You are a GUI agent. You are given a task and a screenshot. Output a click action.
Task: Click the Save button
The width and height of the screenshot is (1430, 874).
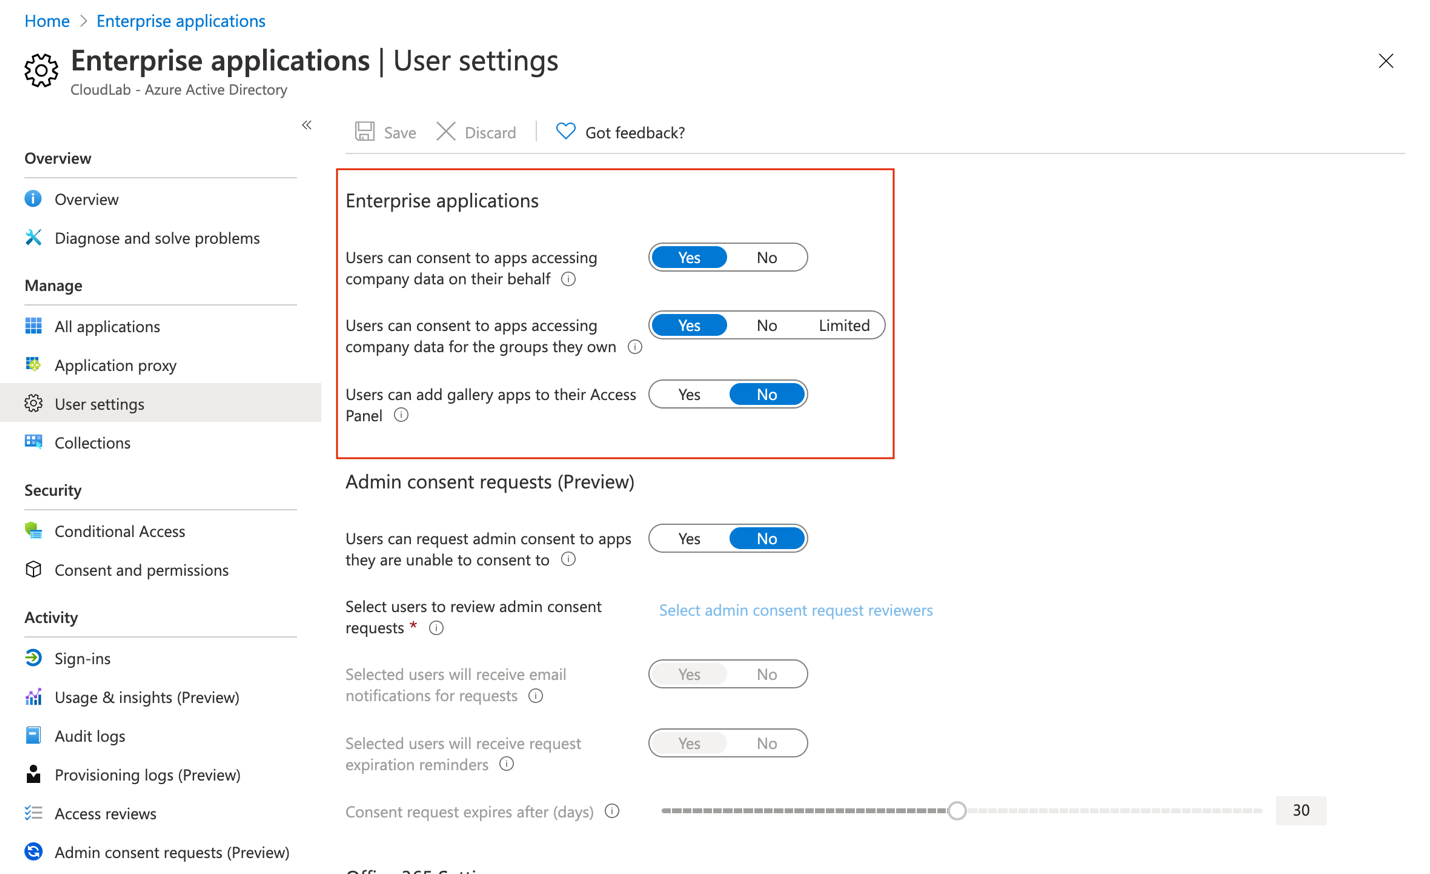[386, 132]
